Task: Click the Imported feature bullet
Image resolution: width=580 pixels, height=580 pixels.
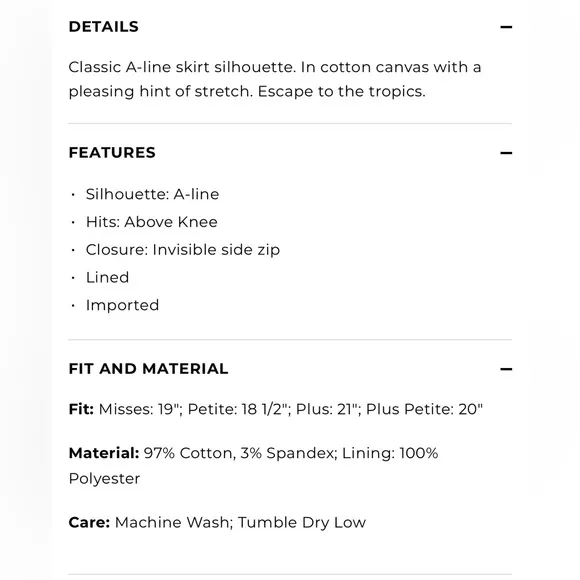Action: (x=122, y=305)
